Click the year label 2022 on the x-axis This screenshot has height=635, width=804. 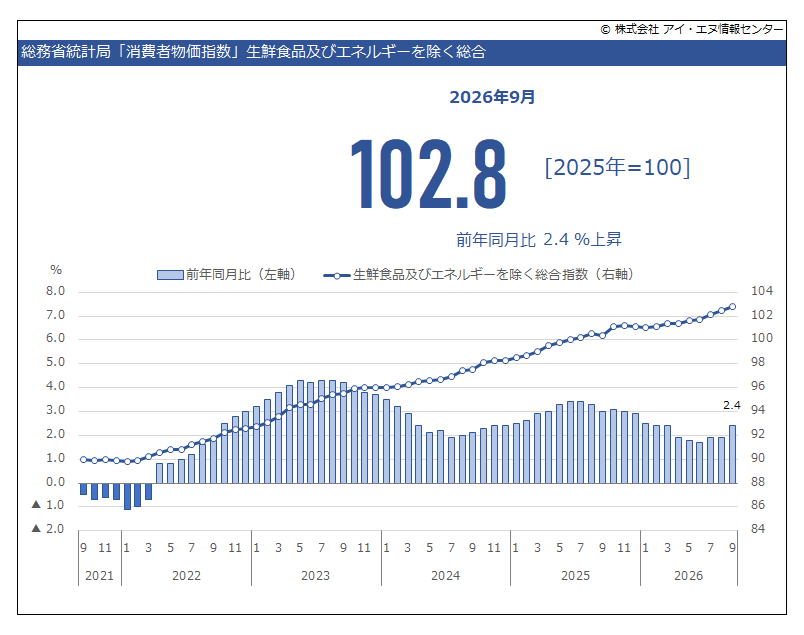[x=186, y=576]
